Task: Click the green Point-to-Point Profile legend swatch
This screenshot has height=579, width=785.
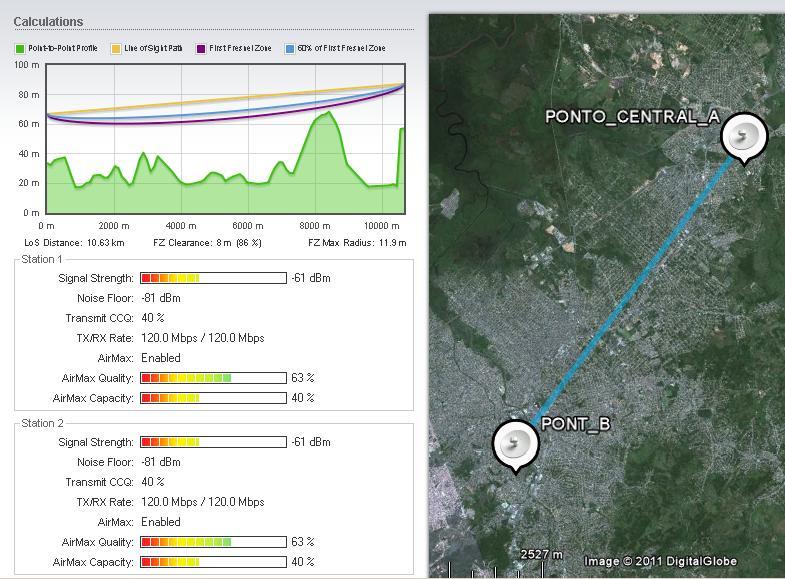Action: coord(20,48)
